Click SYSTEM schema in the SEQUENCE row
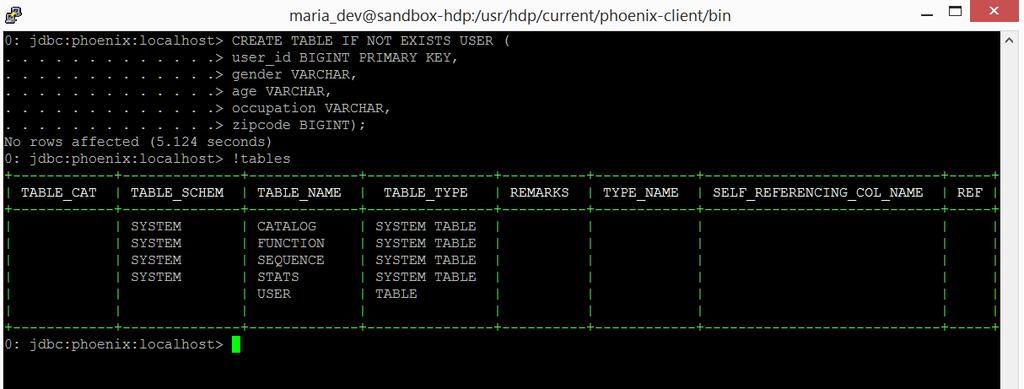Screen dimensions: 1024x389 coord(156,260)
